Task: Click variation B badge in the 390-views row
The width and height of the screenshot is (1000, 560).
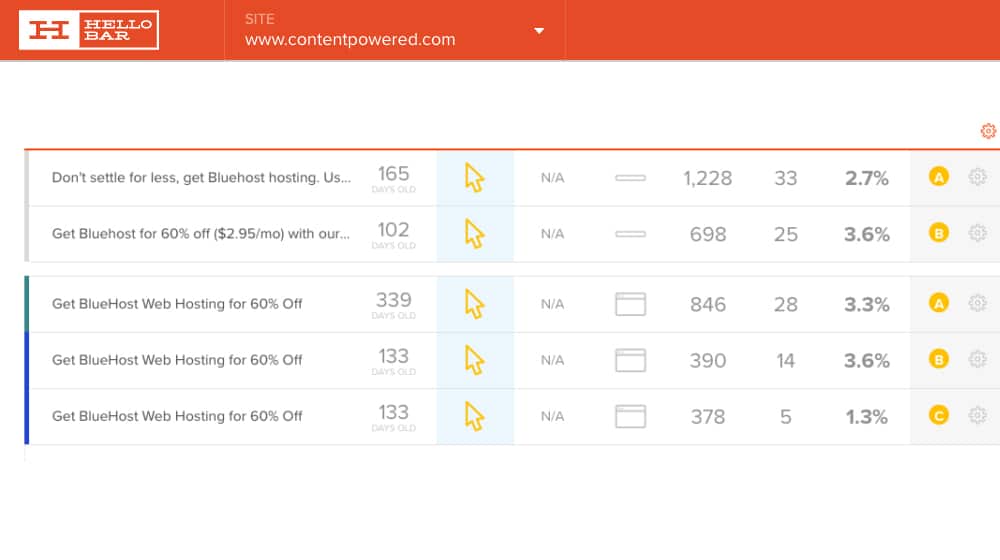Action: [939, 359]
